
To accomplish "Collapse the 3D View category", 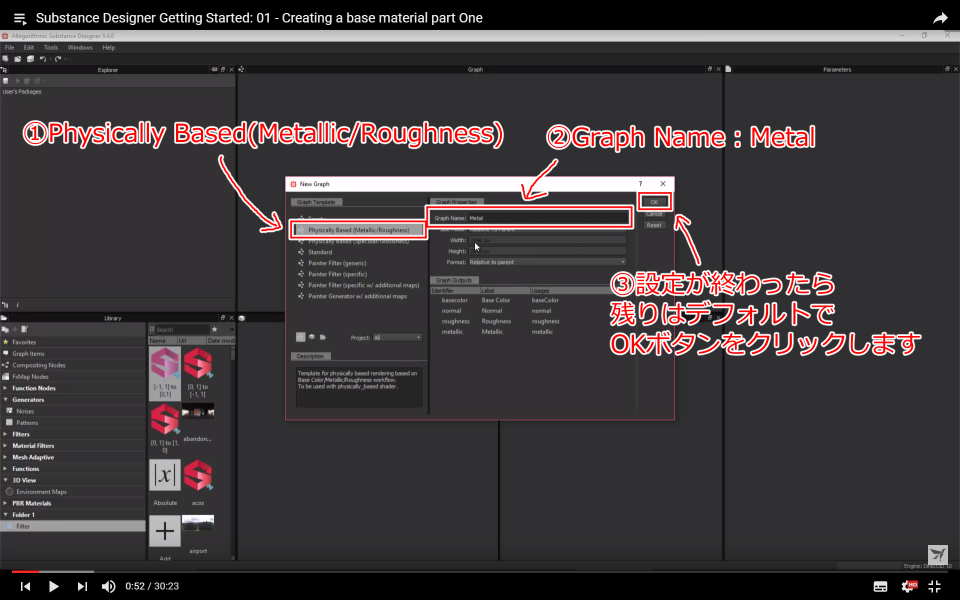I will tap(6, 481).
